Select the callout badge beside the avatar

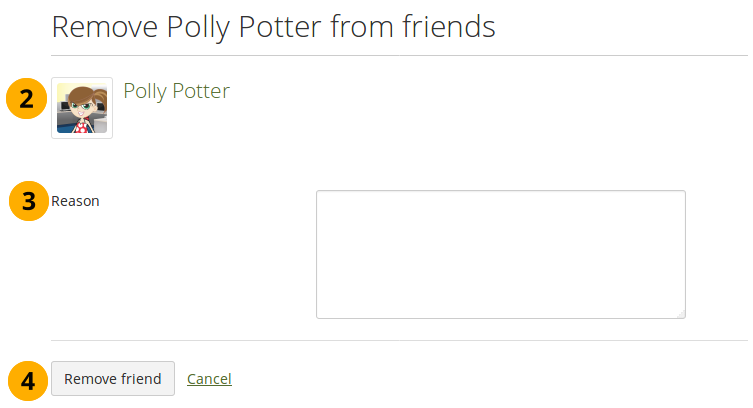[27, 98]
